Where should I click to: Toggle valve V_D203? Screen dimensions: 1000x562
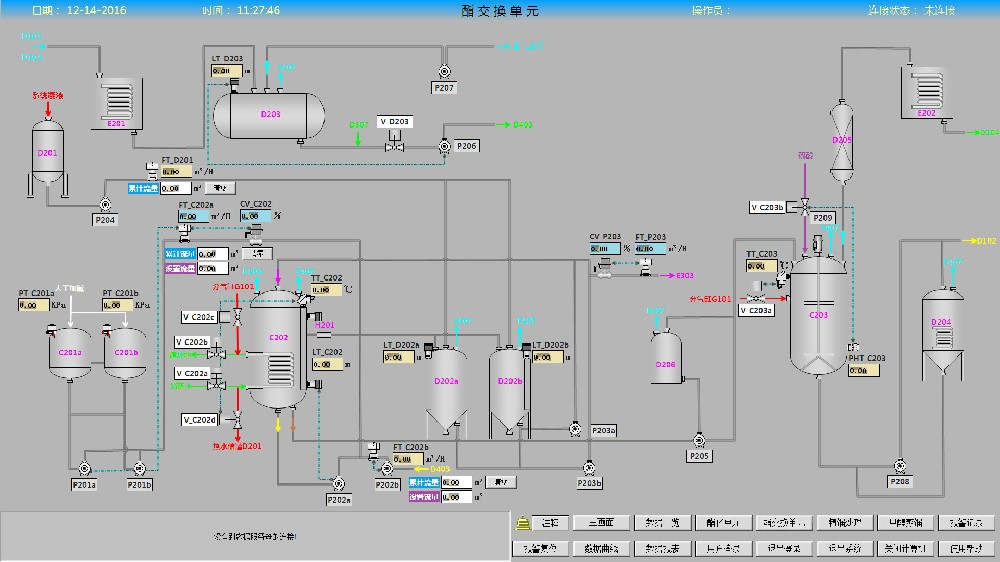click(x=395, y=146)
